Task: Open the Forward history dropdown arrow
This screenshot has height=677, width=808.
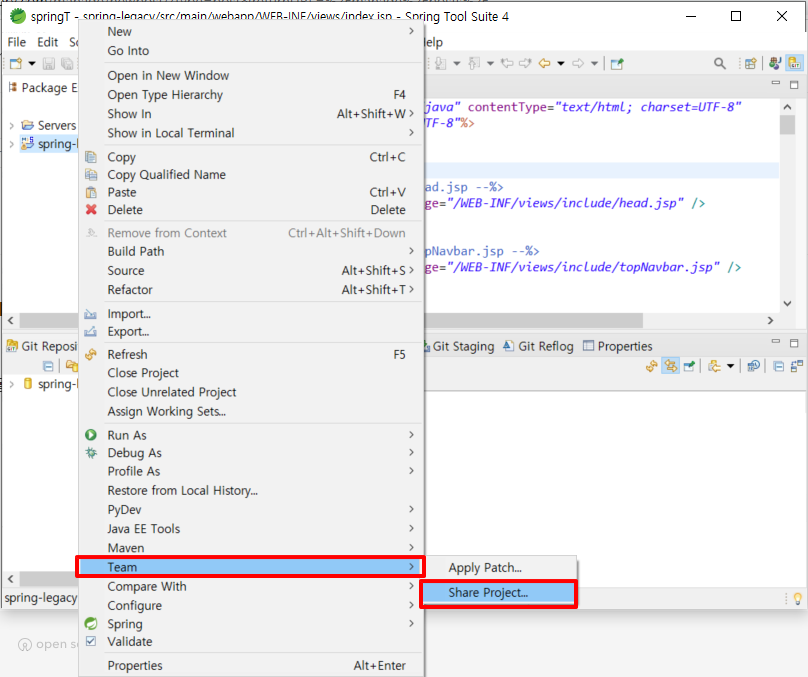Action: click(594, 63)
